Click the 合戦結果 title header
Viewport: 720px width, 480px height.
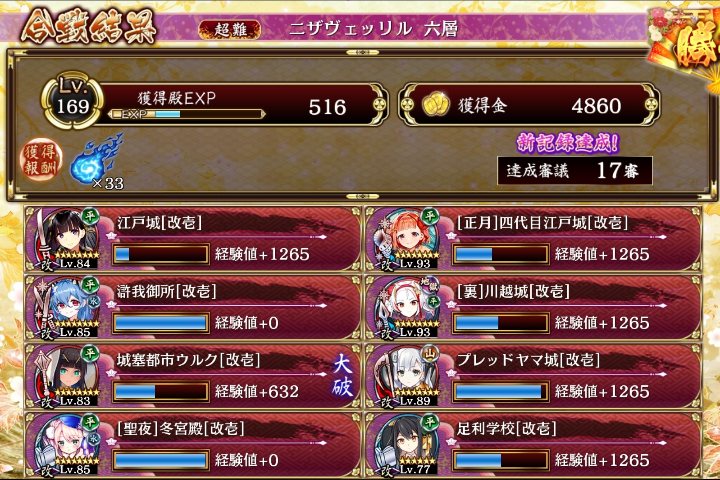click(x=89, y=27)
